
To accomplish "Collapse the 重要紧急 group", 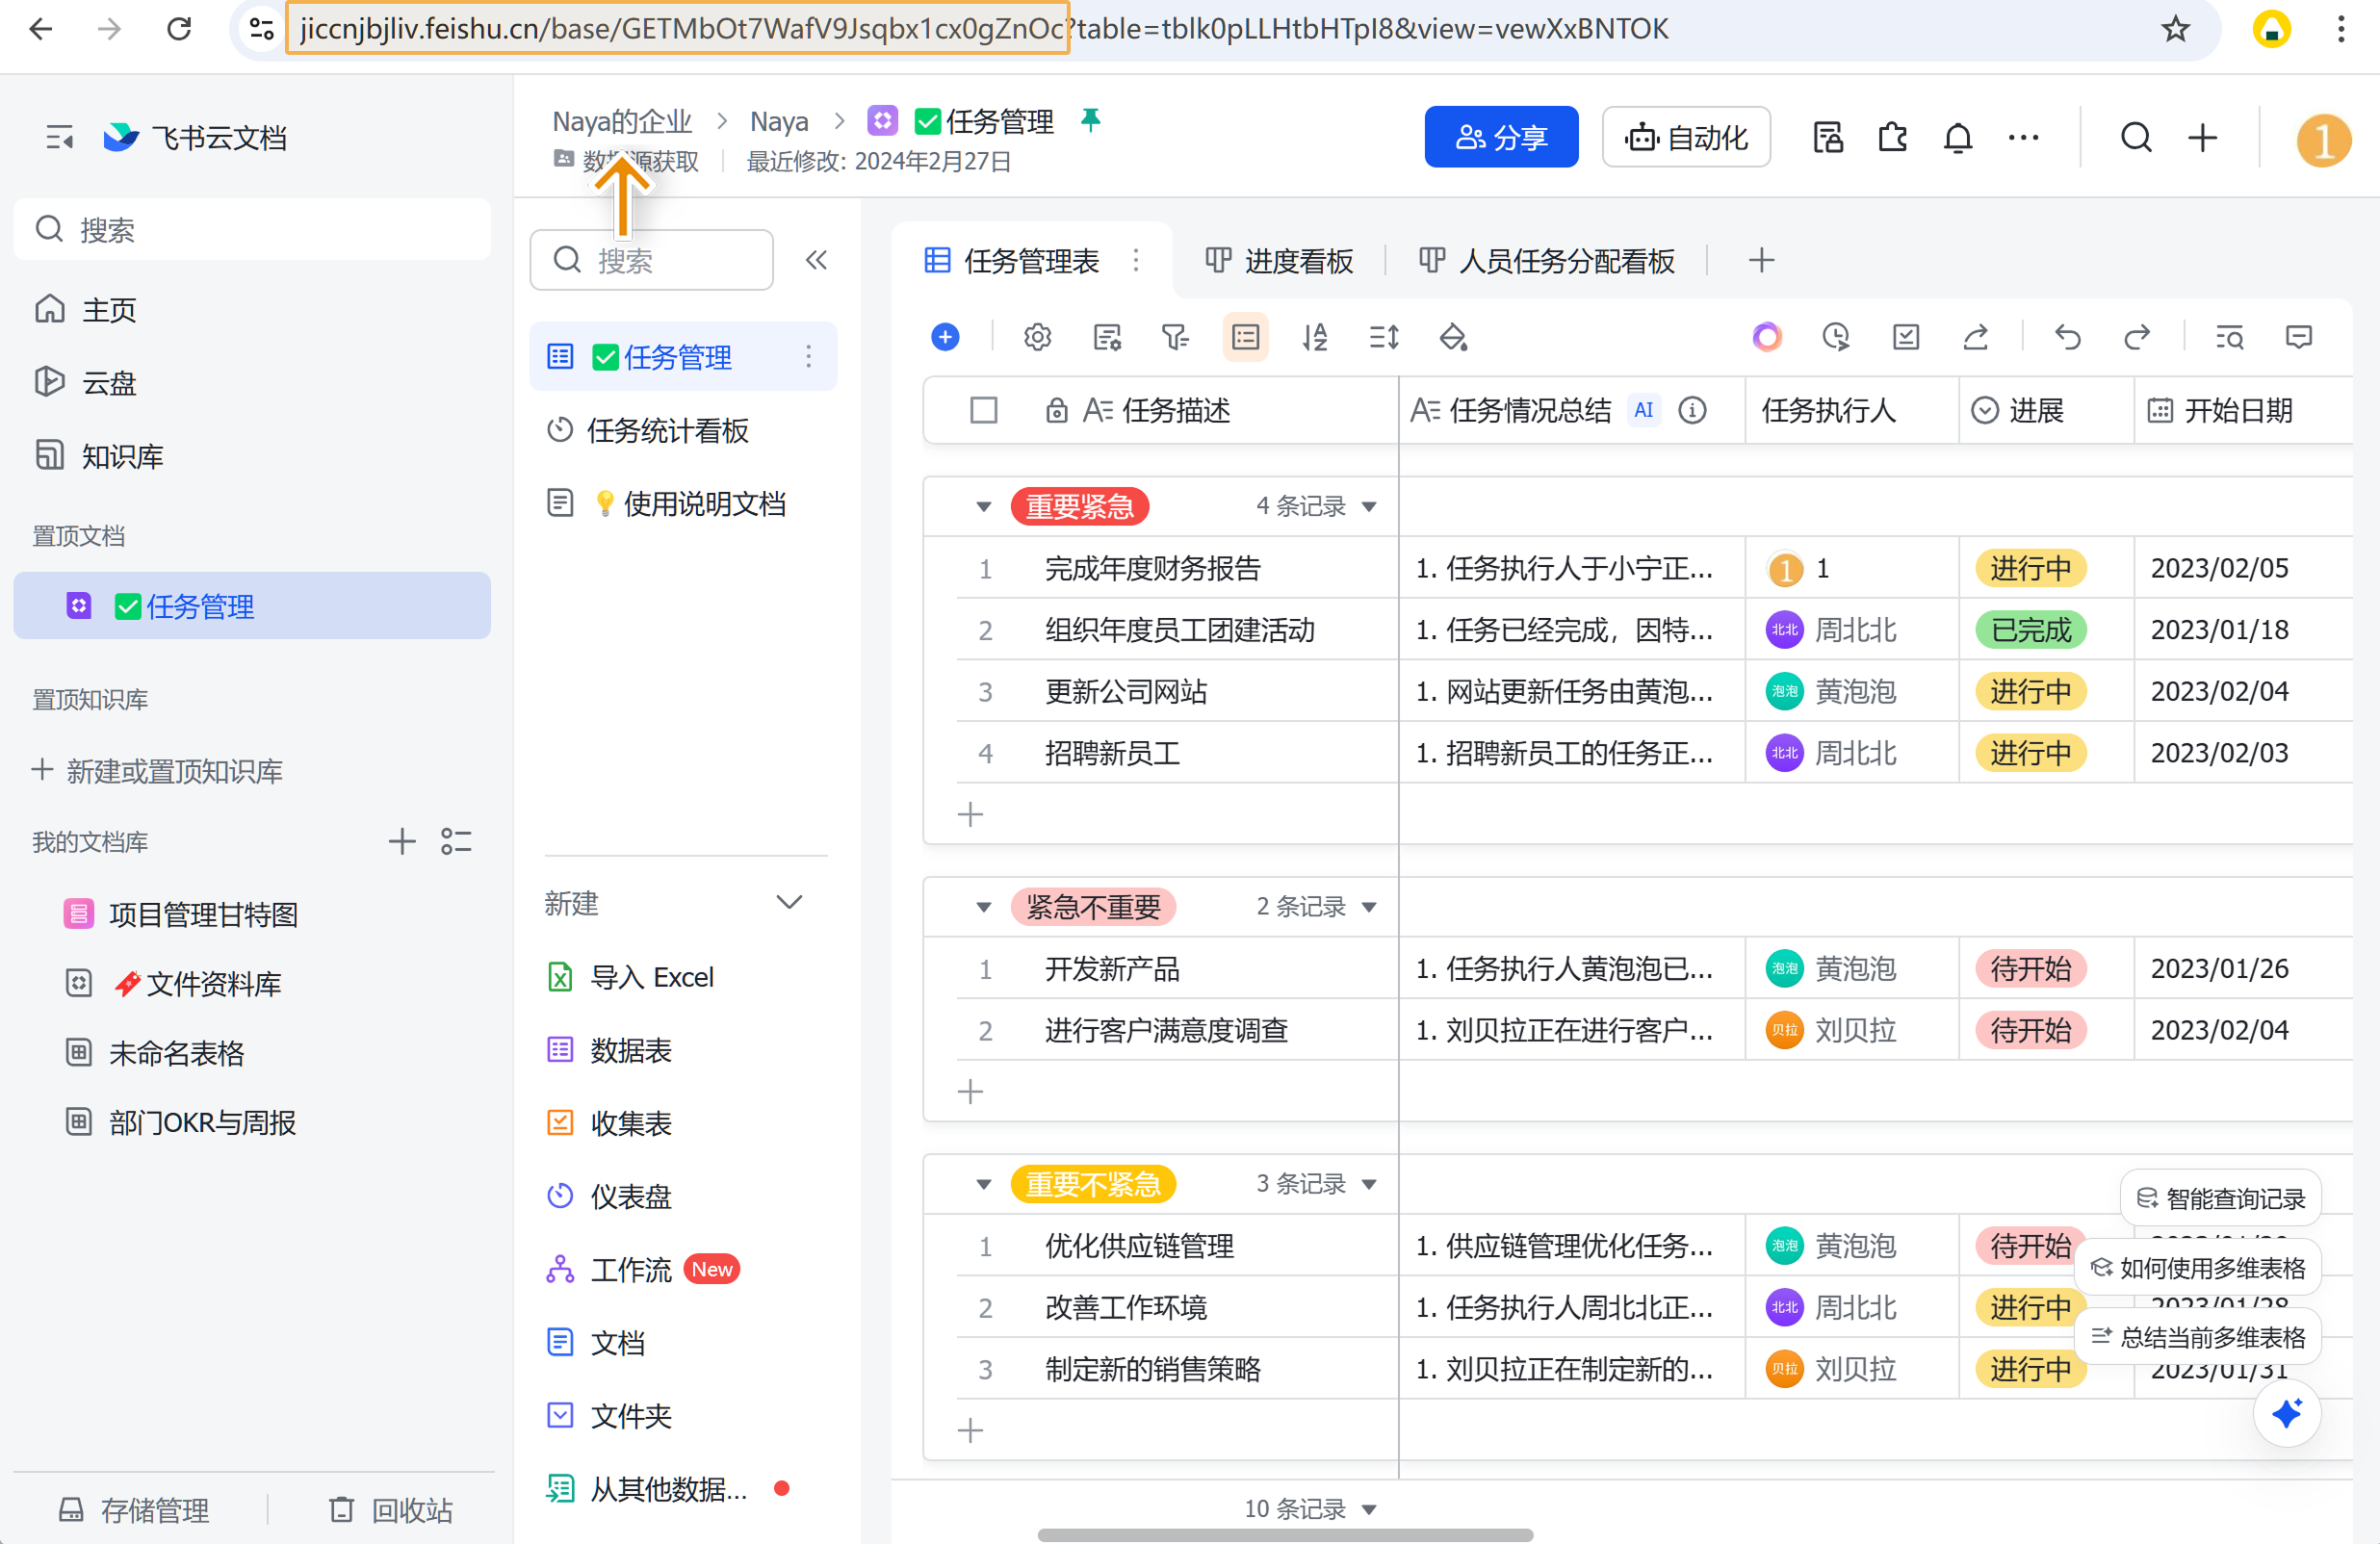I will coord(984,507).
